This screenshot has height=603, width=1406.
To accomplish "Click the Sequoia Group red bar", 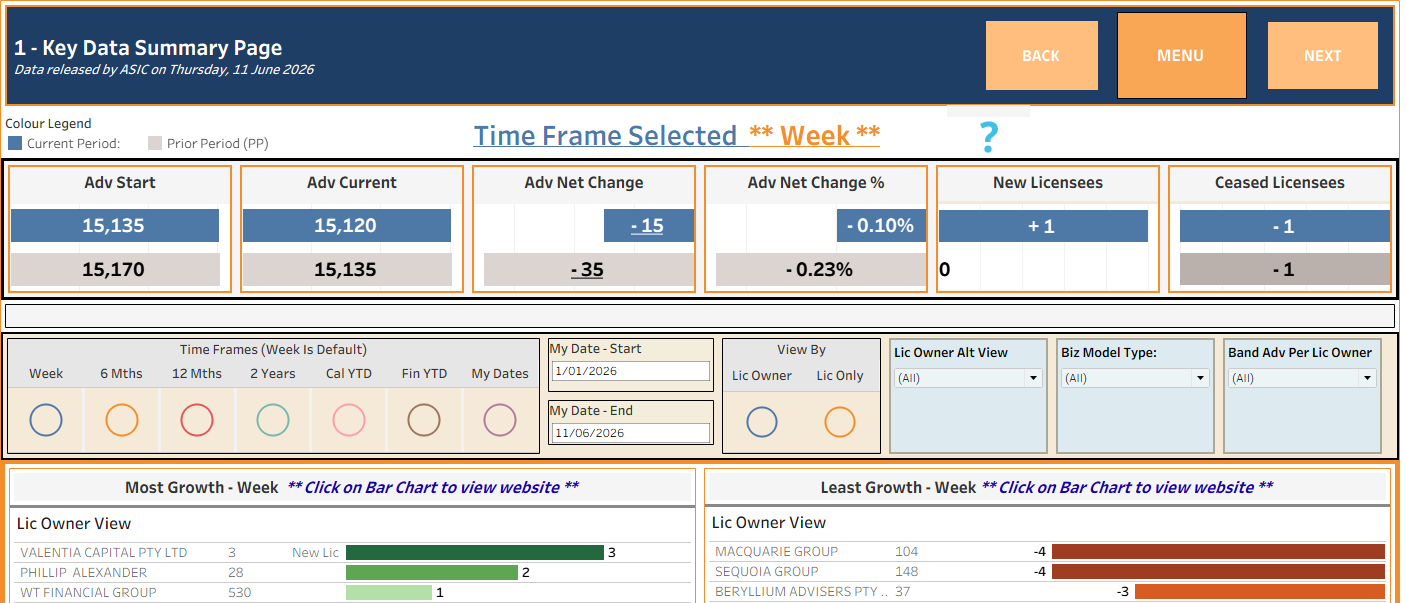I will (x=1218, y=572).
